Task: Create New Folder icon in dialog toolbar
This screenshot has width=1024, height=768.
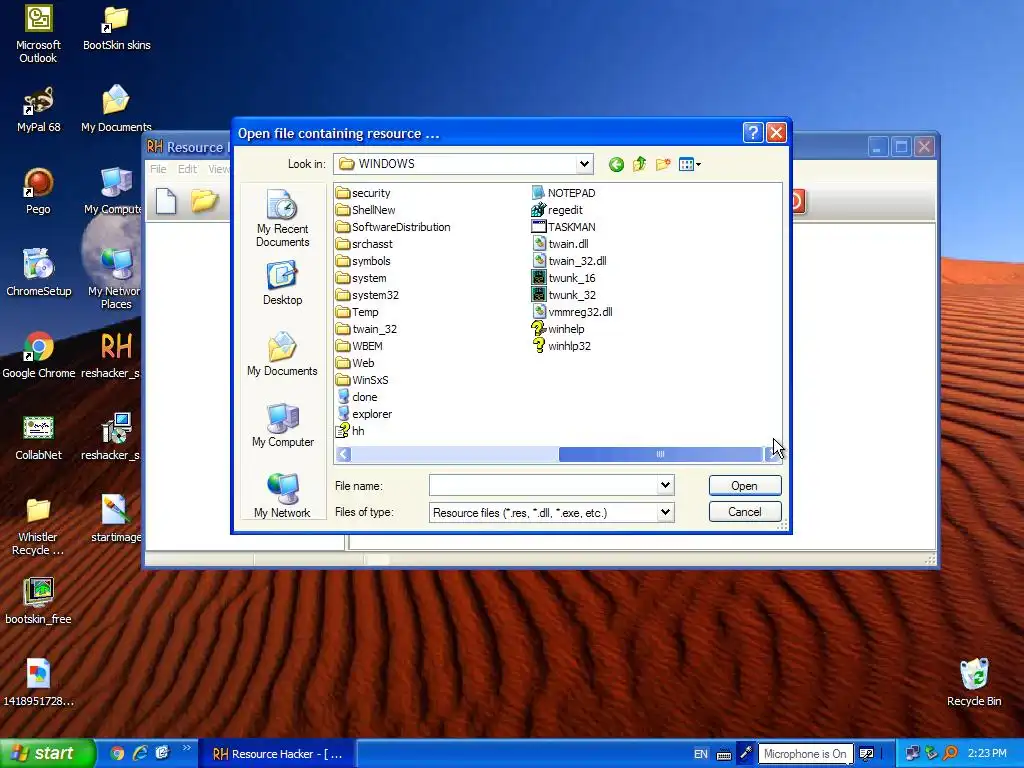Action: [x=663, y=165]
